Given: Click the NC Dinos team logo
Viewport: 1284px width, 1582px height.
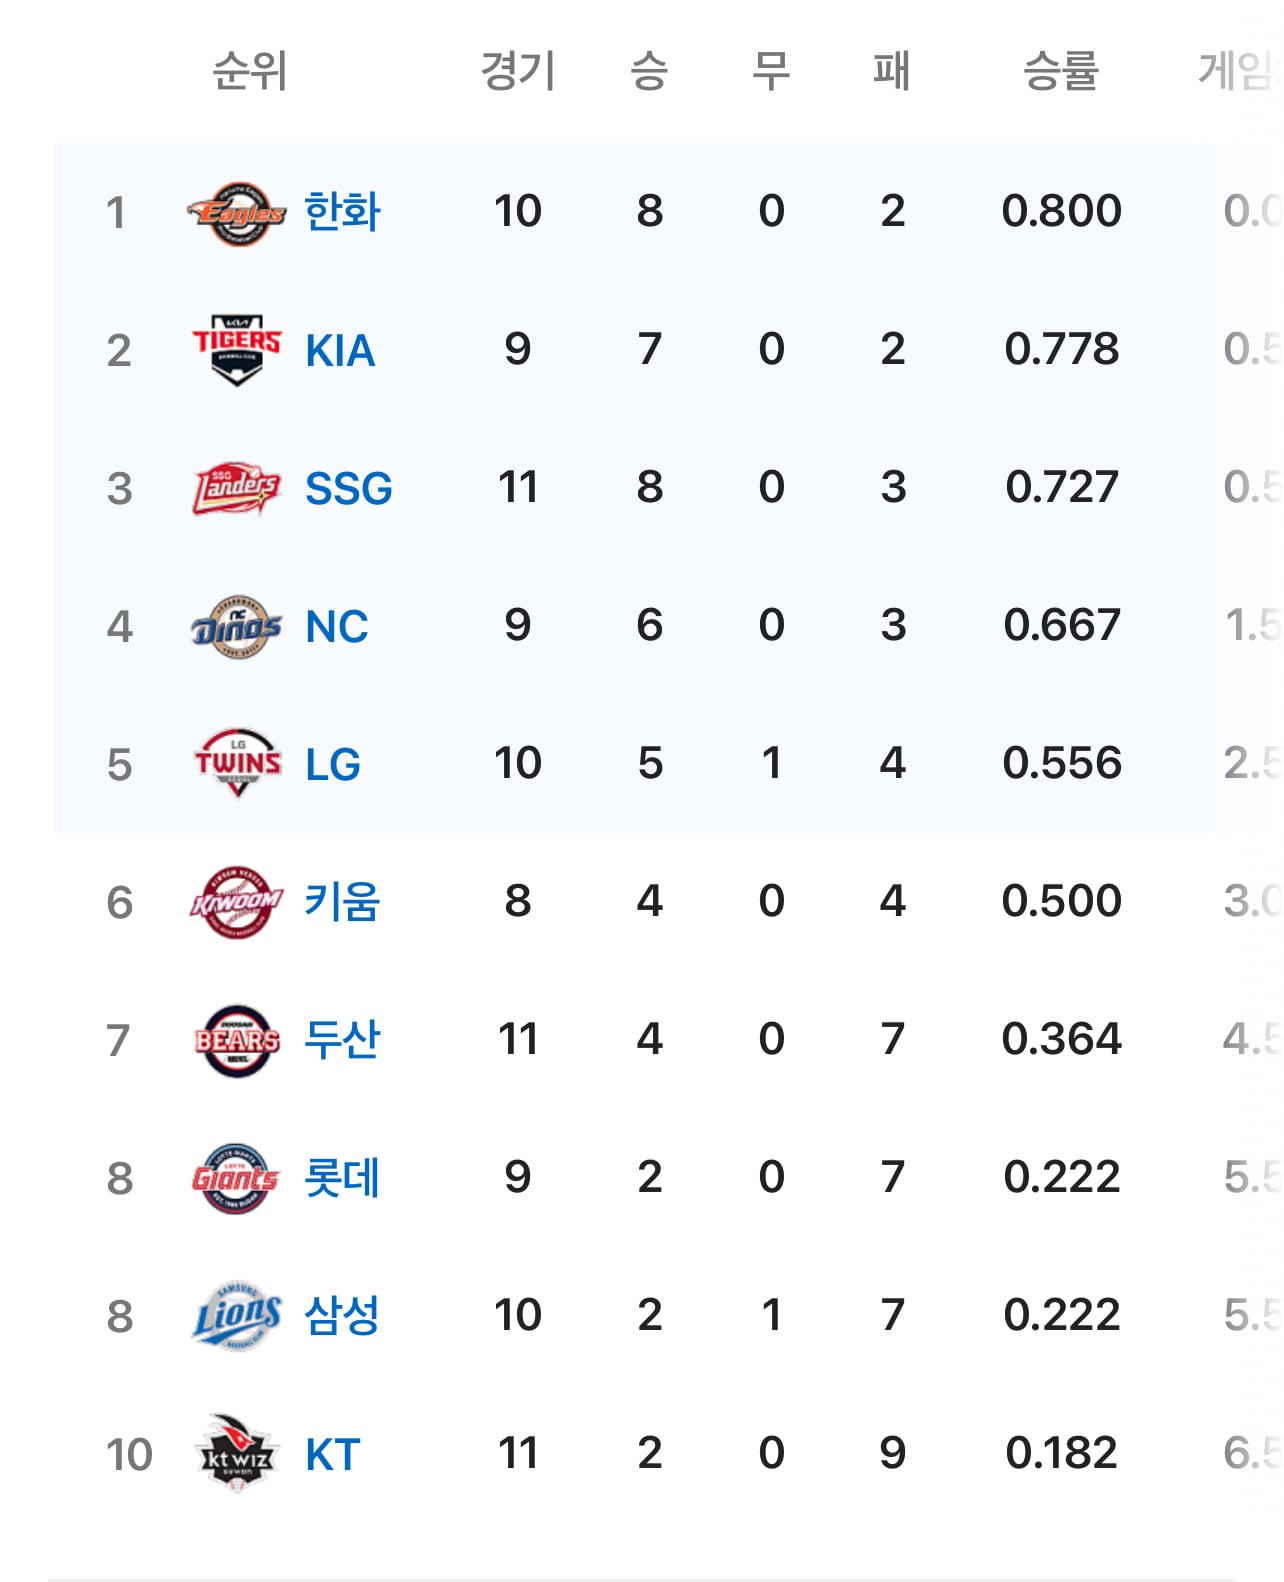Looking at the screenshot, I should coord(237,627).
